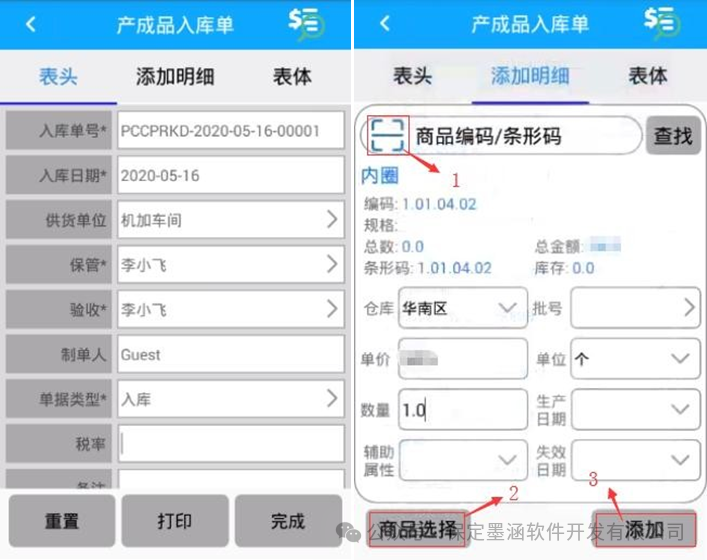Viewport: 707px width, 560px height.
Task: Switch to 表头 tab on right screen
Action: coord(413,75)
